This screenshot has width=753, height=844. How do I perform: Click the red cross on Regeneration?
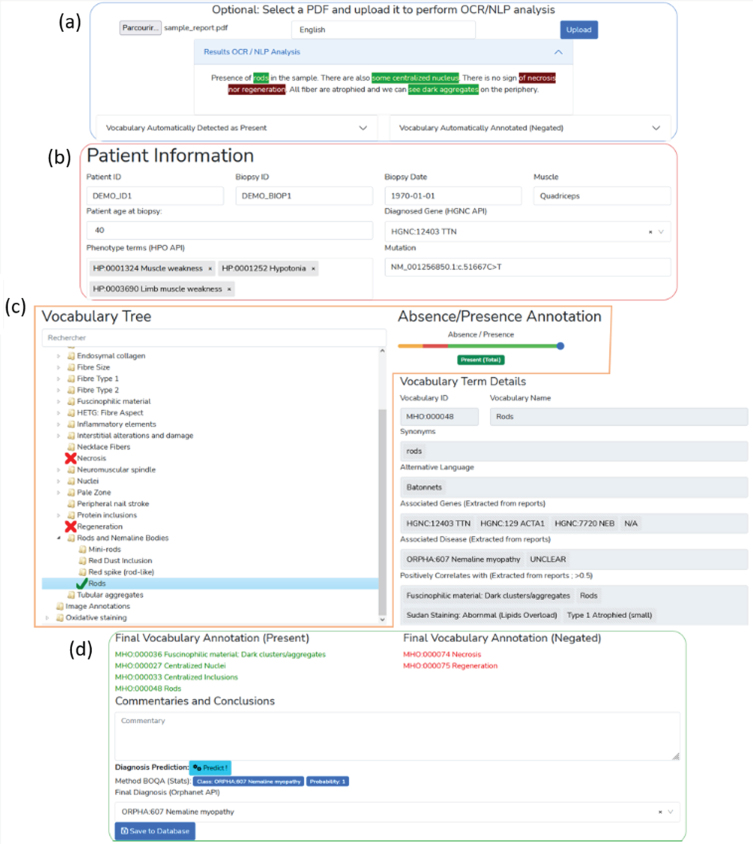click(71, 526)
